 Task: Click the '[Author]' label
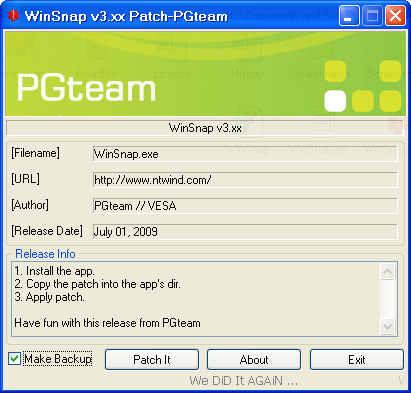tap(30, 205)
